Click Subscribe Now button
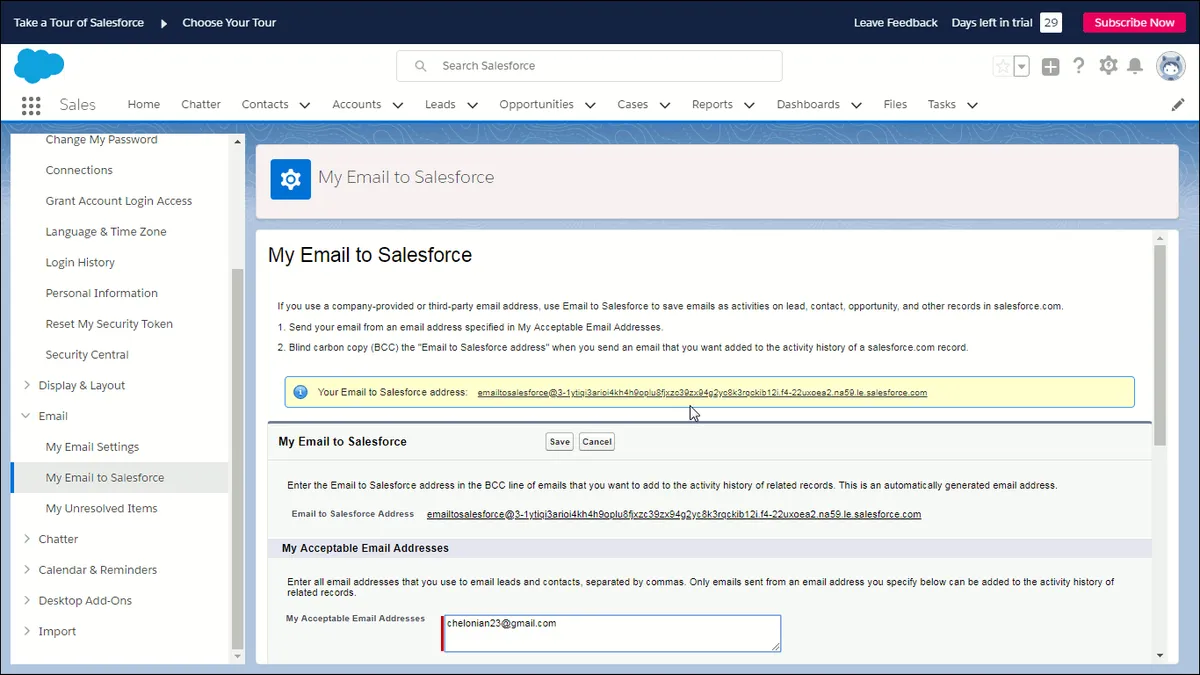Screen dimensions: 1200x675 point(1134,23)
